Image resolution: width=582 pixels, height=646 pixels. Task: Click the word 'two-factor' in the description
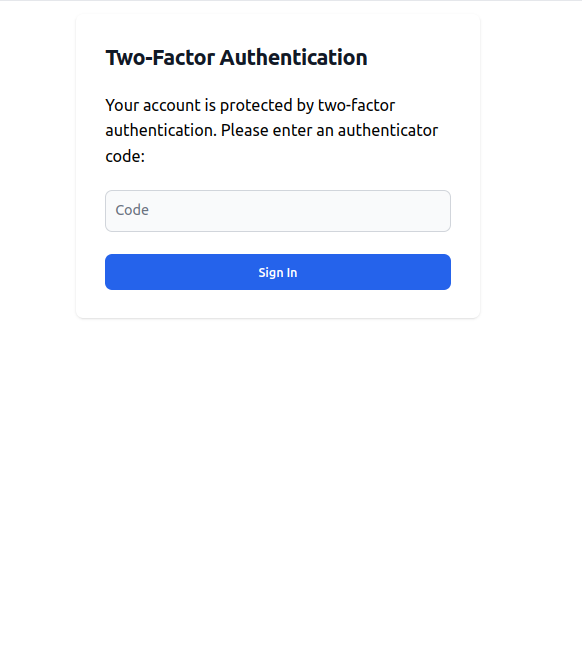[x=356, y=105]
